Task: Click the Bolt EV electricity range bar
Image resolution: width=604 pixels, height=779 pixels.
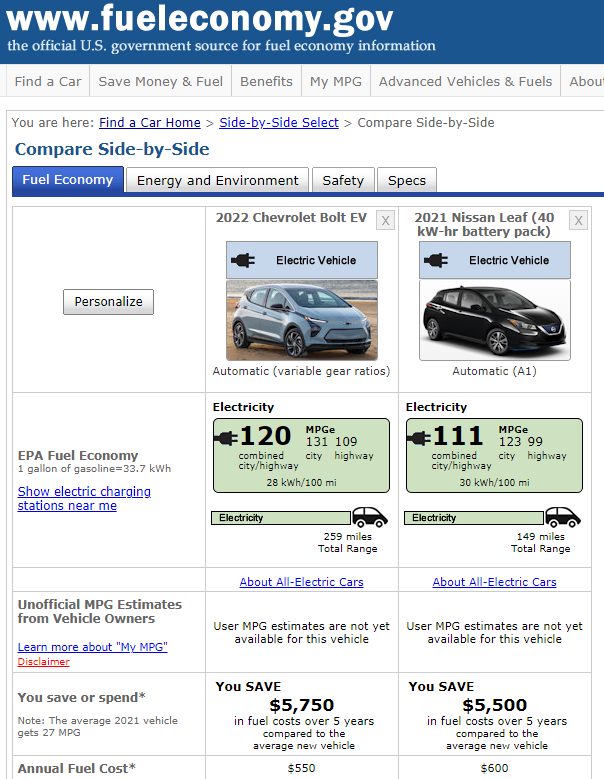Action: point(281,518)
